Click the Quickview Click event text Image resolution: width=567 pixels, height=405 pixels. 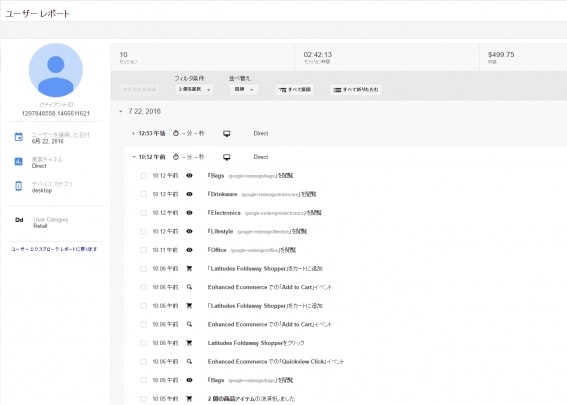pos(276,362)
